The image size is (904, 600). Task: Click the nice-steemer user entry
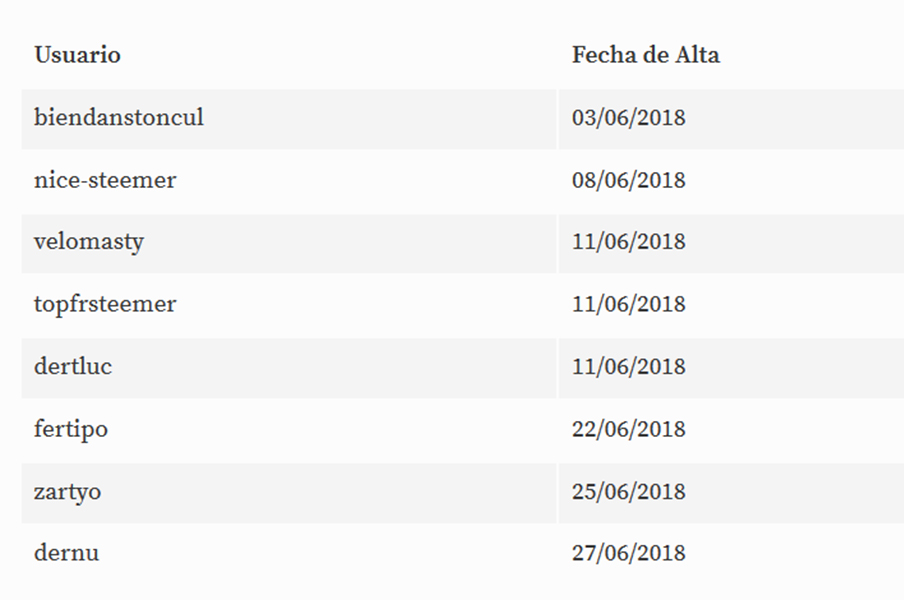(104, 180)
